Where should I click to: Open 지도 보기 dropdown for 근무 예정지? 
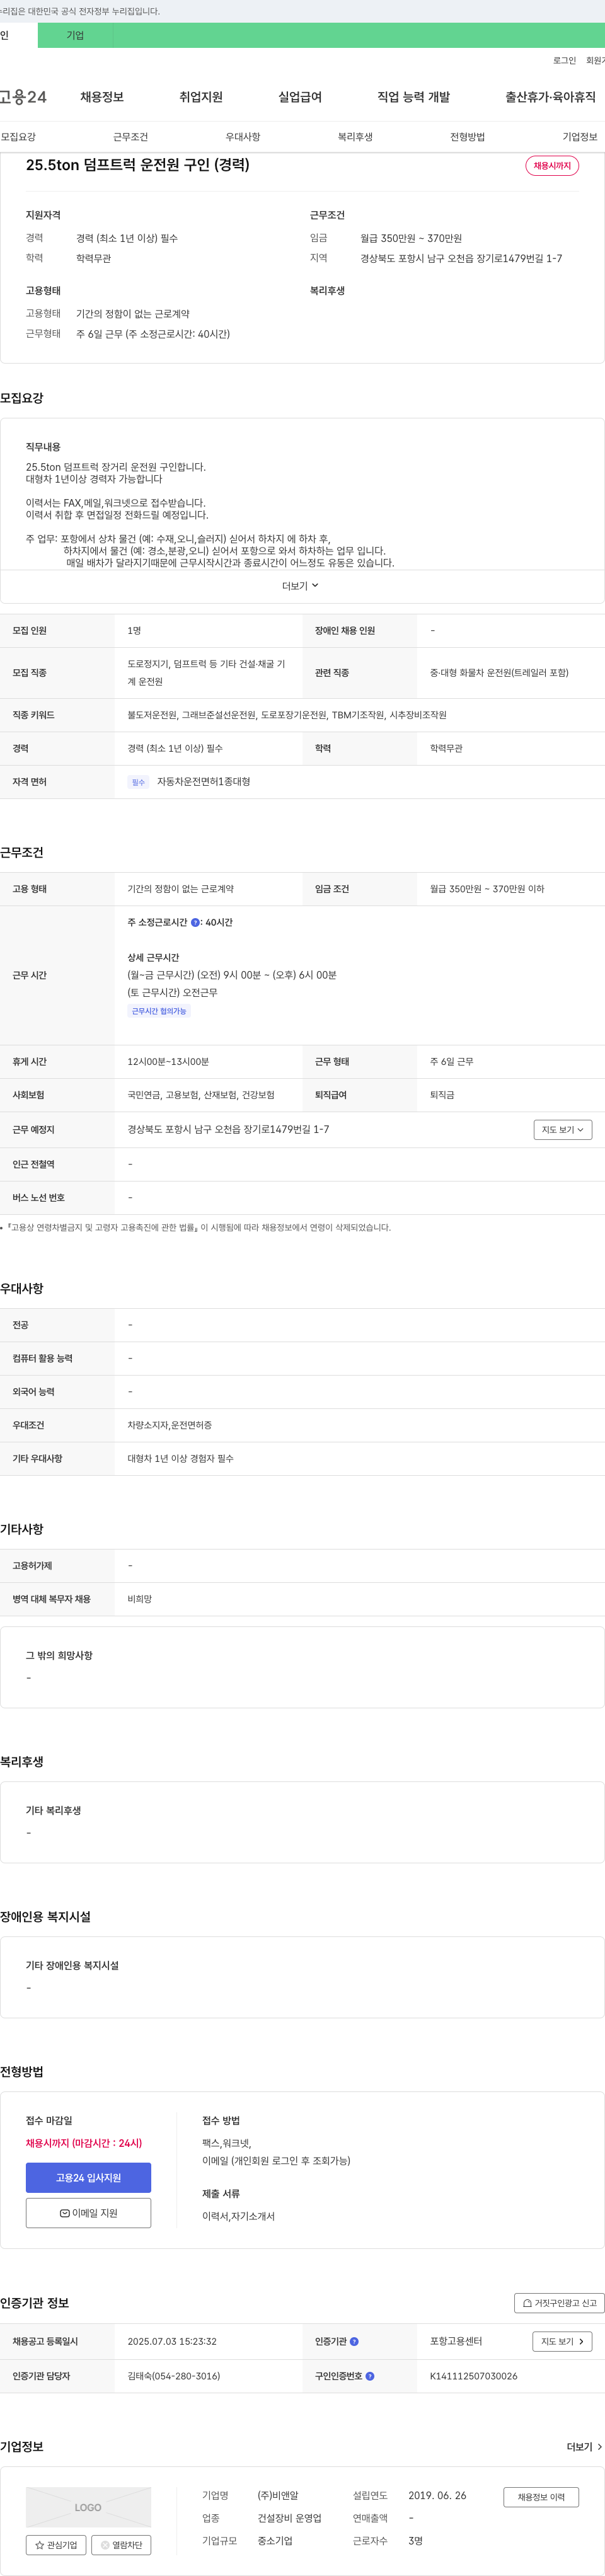point(563,1130)
